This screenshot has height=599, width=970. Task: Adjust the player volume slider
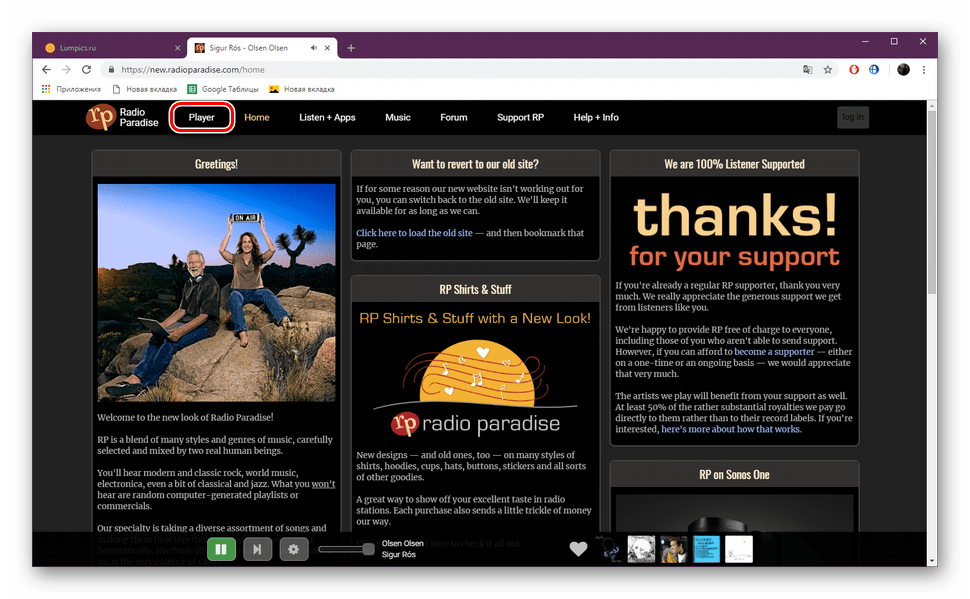[346, 548]
